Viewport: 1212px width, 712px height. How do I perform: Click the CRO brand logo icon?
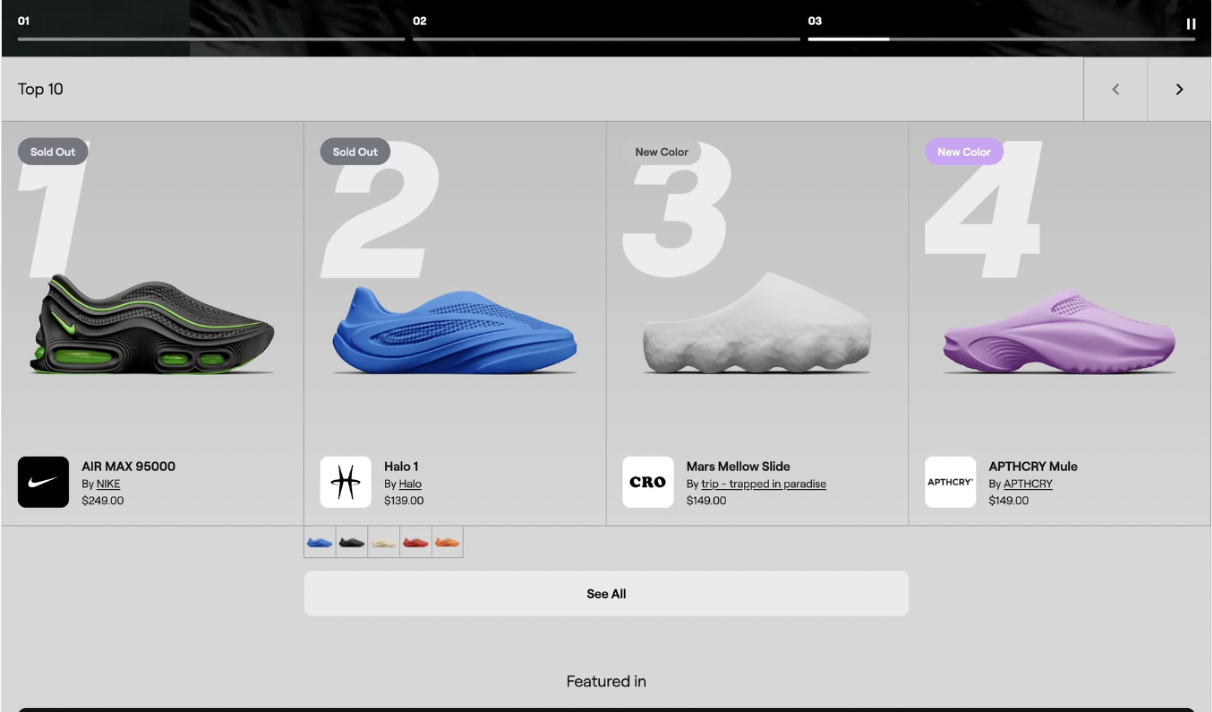click(x=648, y=482)
